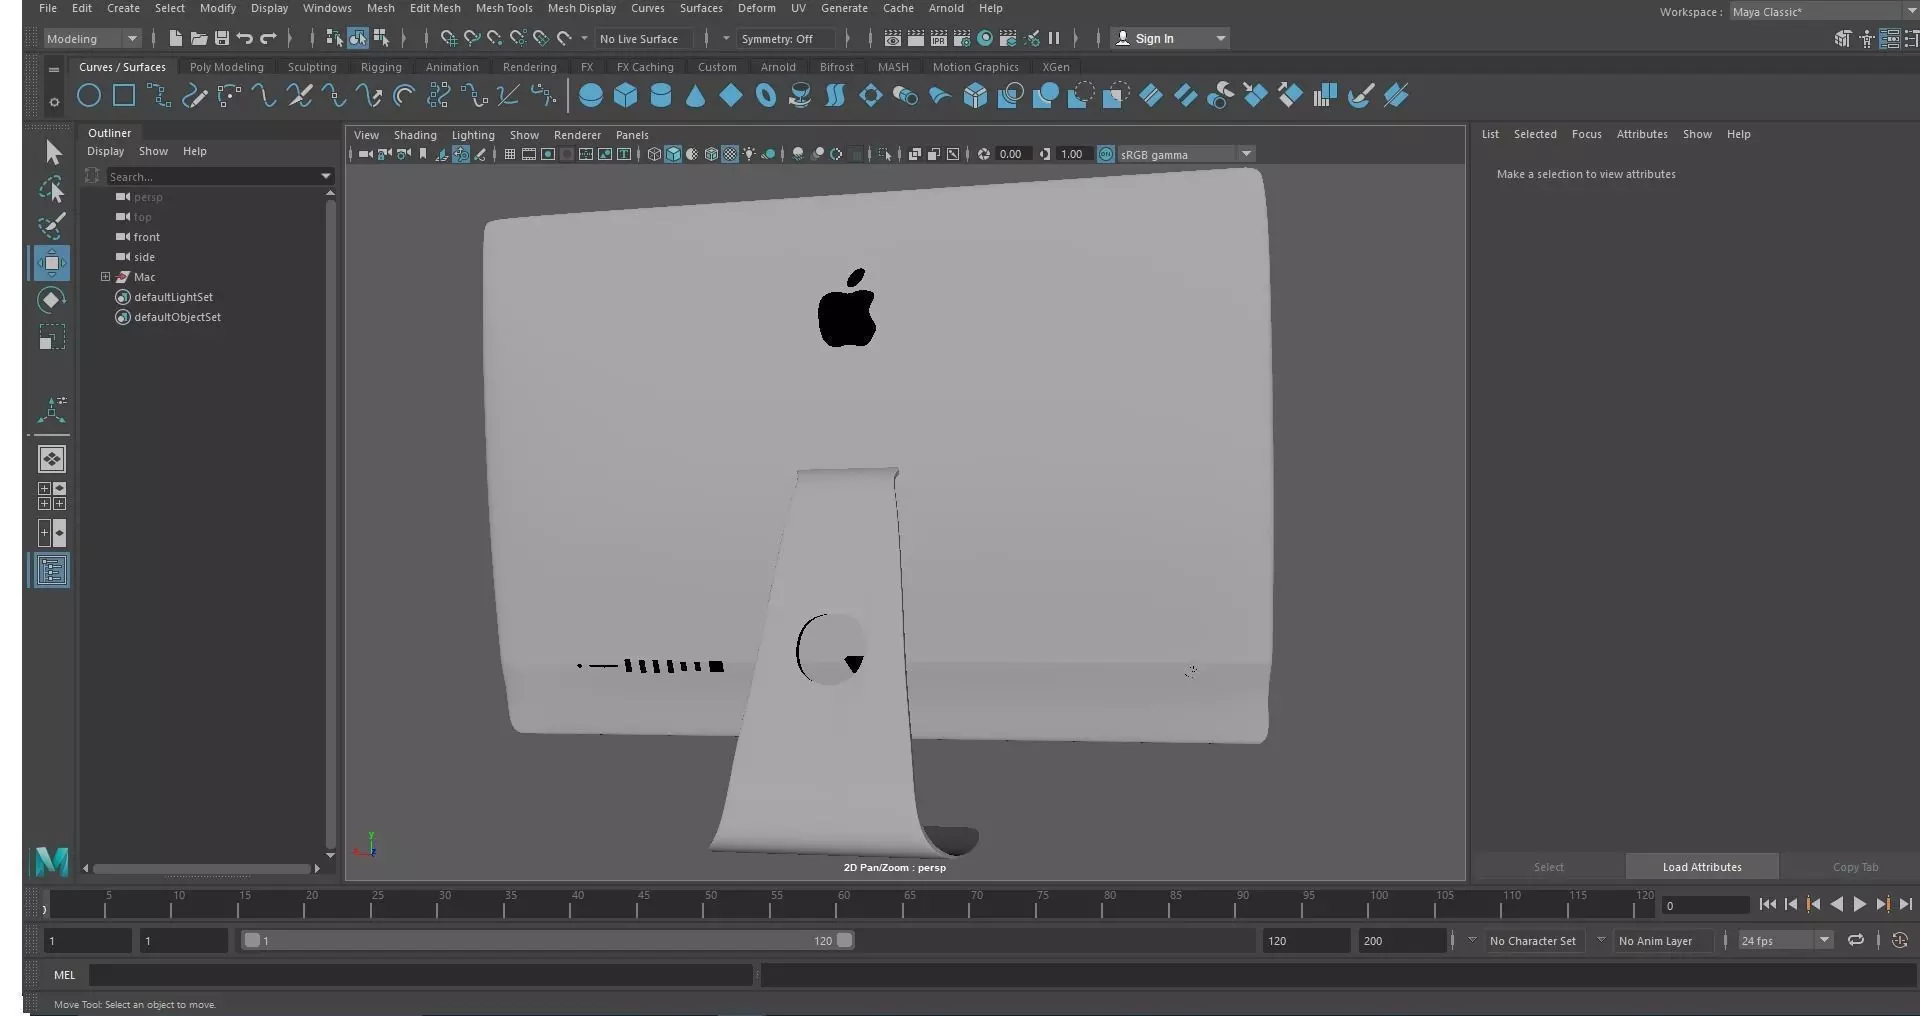Activate the Select tool arrow
Viewport: 1920px width, 1016px height.
tap(53, 152)
